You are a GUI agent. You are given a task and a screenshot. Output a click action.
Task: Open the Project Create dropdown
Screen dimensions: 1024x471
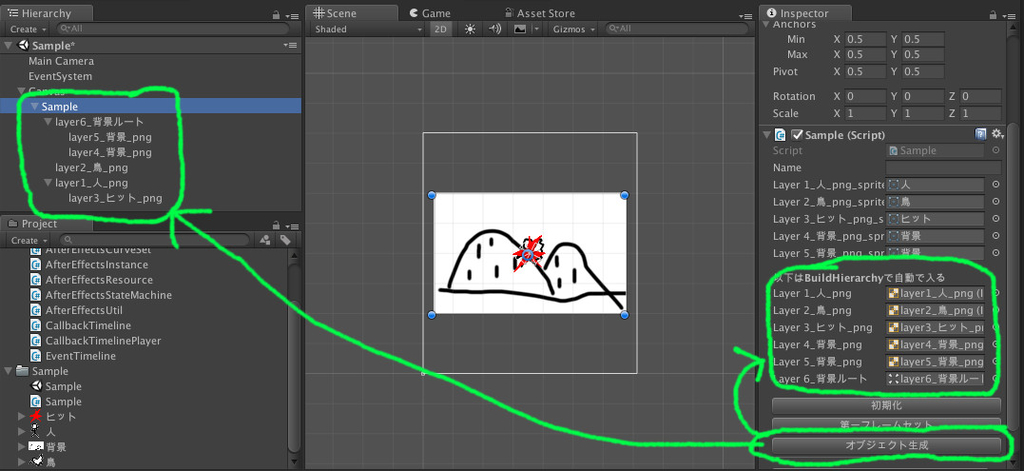(28, 240)
